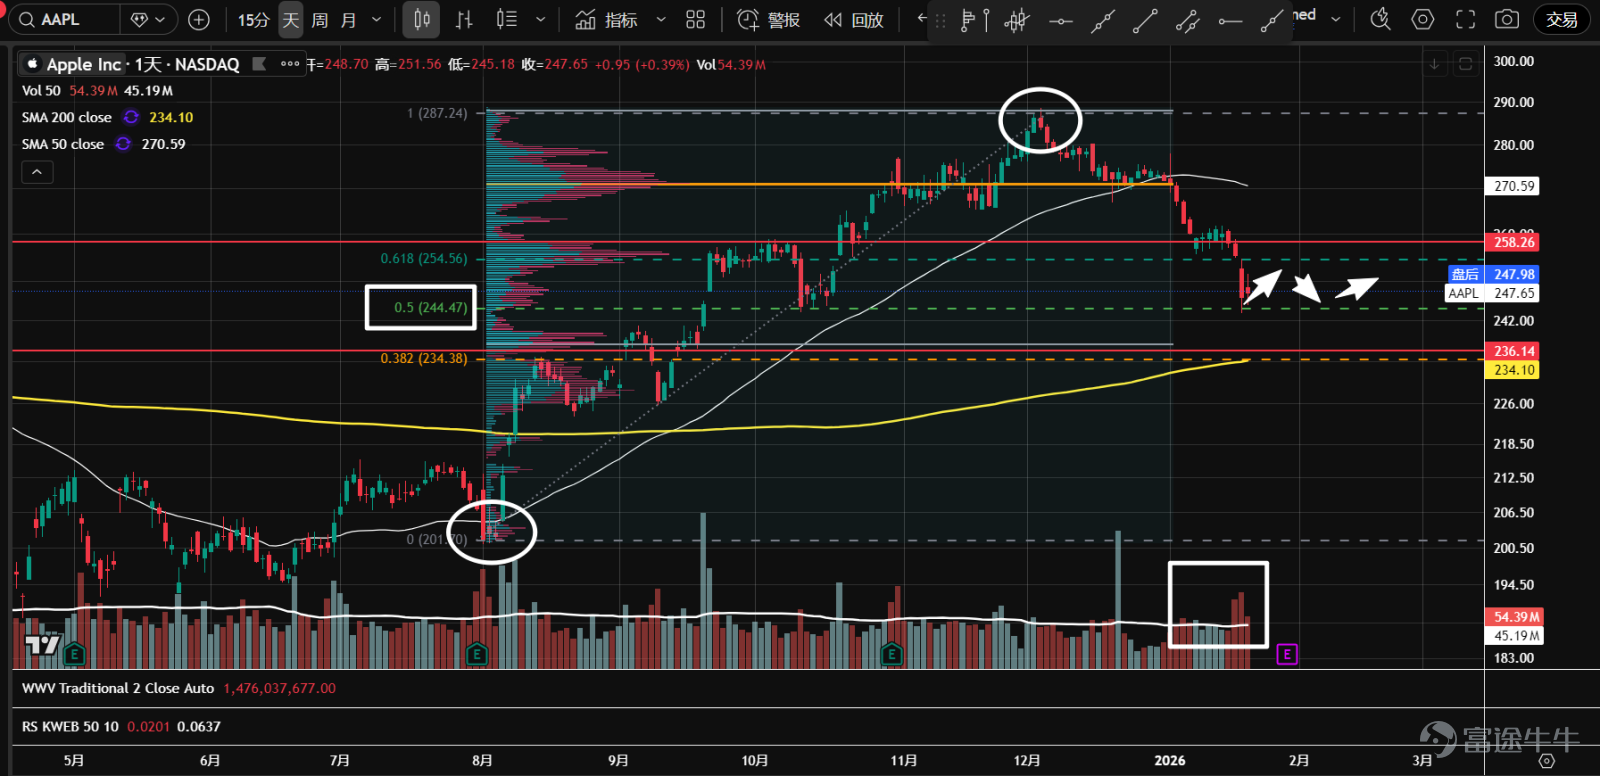Image resolution: width=1600 pixels, height=776 pixels.
Task: Click the yellow 234.10 price label
Action: (x=1514, y=370)
